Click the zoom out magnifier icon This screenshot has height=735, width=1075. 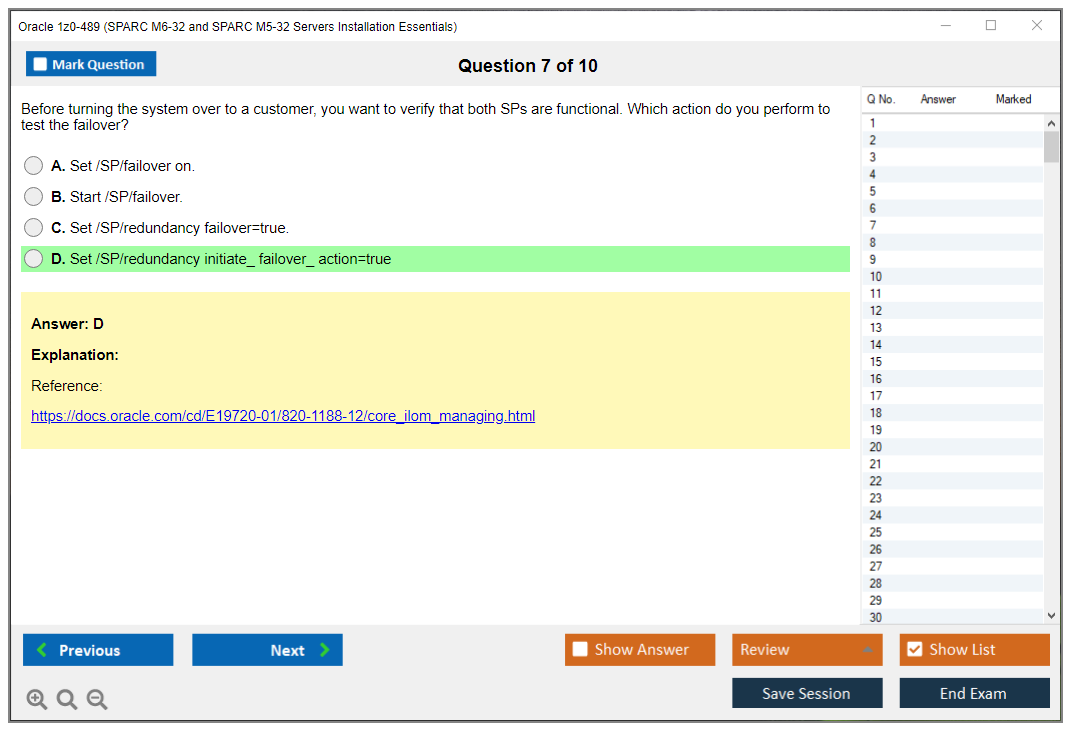pyautogui.click(x=97, y=700)
